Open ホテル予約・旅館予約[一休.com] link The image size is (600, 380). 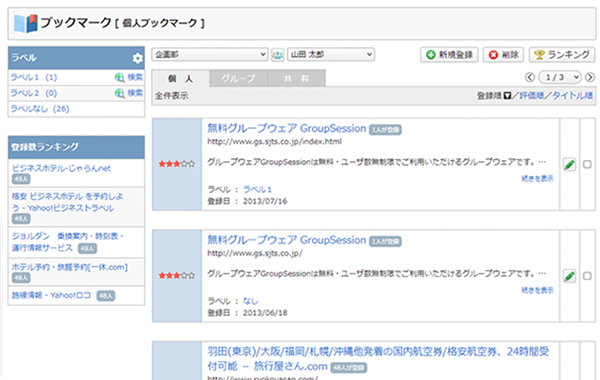[70, 267]
